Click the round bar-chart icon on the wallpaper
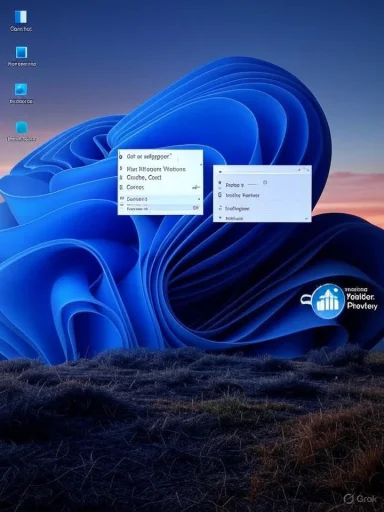This screenshot has height=512, width=384. [327, 301]
